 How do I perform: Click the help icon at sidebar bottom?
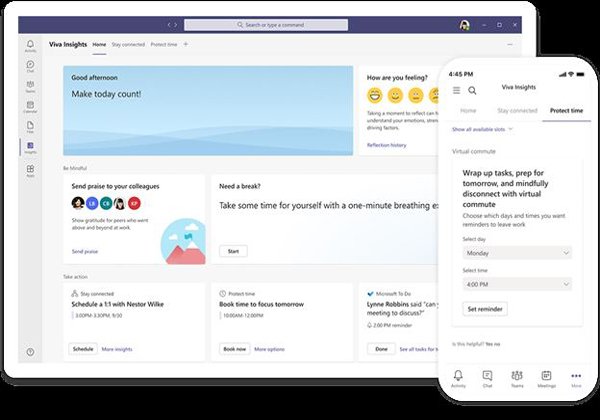click(30, 352)
